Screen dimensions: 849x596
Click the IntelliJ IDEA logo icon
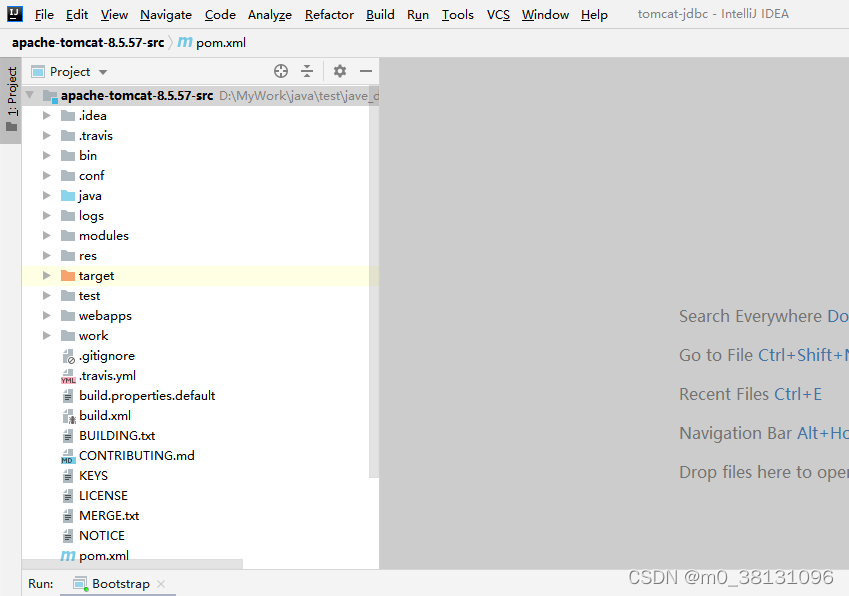click(15, 14)
